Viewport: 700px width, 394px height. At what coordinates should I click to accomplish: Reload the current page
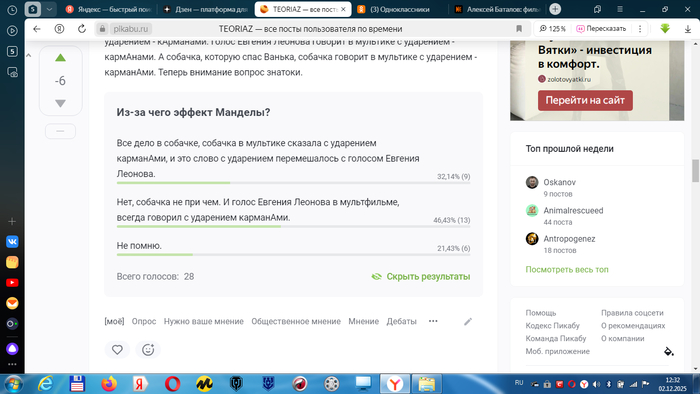(82, 29)
